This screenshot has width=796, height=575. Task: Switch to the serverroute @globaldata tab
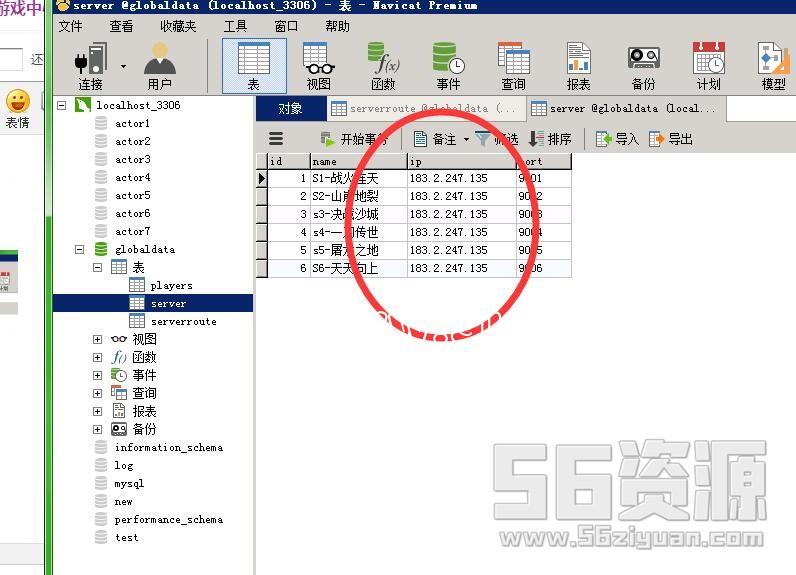tap(425, 108)
